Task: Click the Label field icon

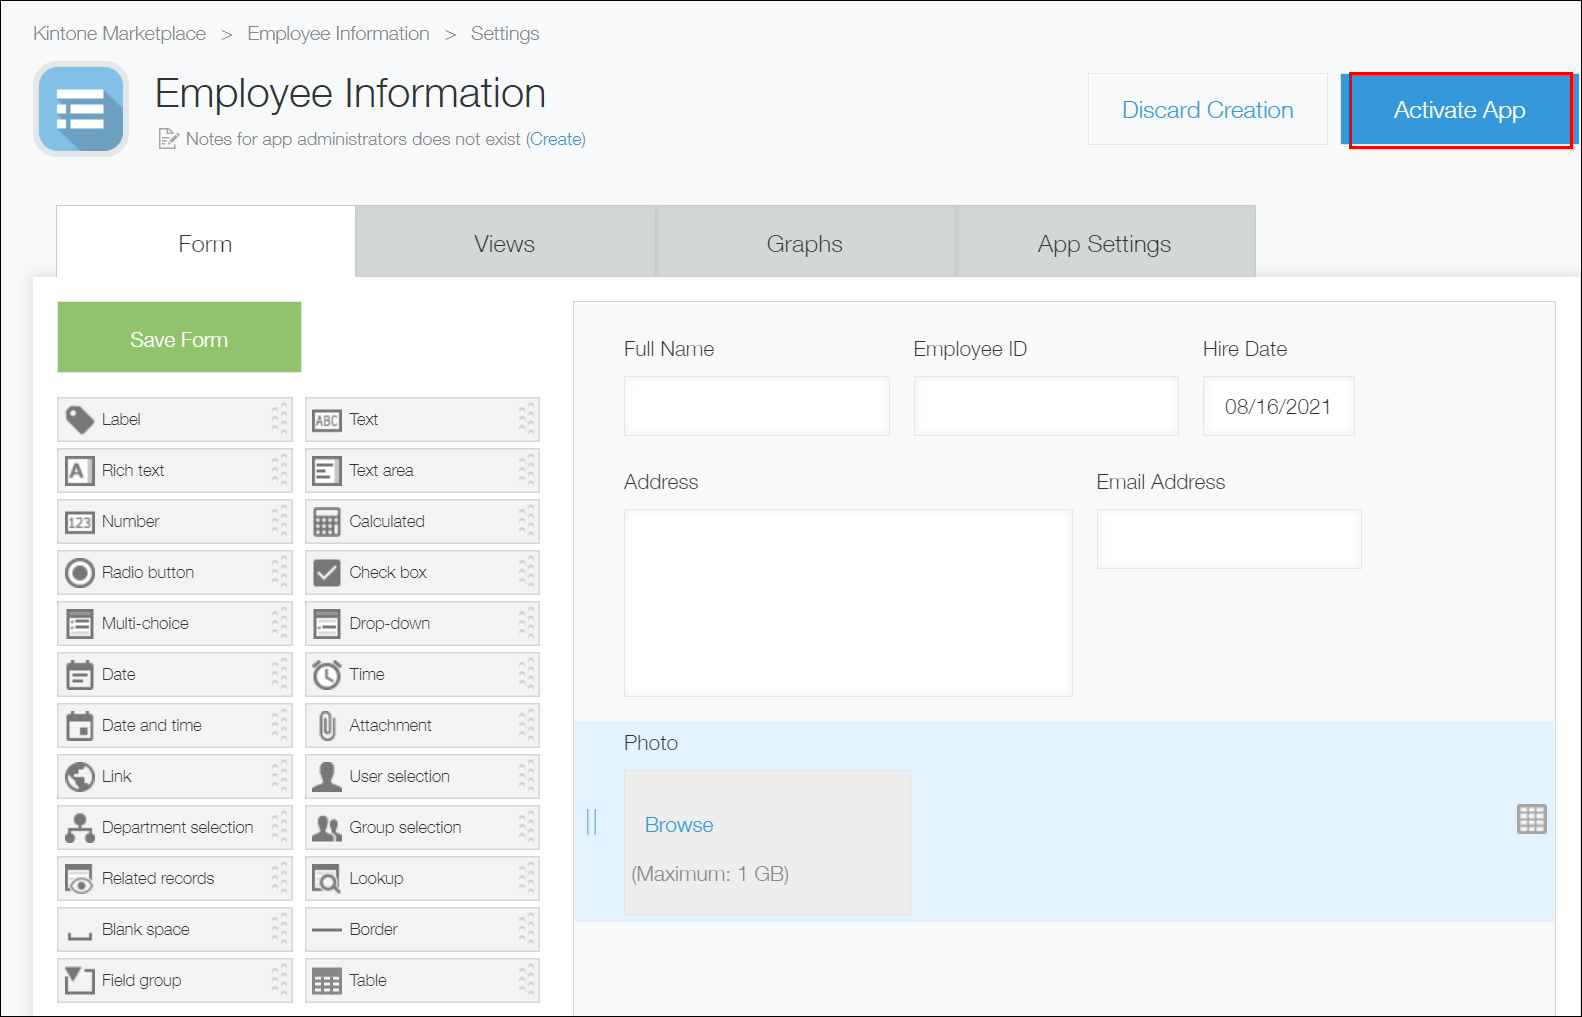Action: point(79,420)
